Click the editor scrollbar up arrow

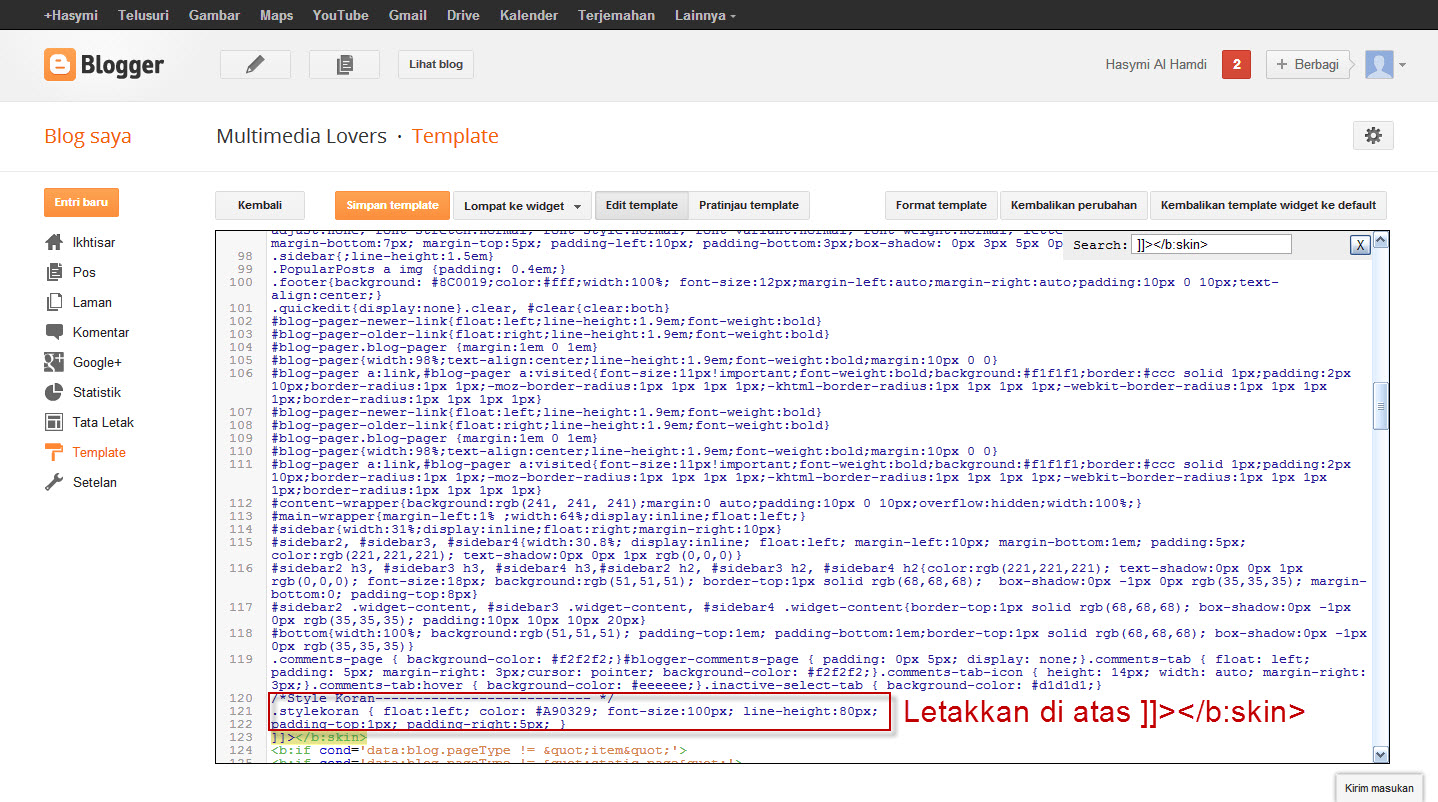[x=1381, y=240]
